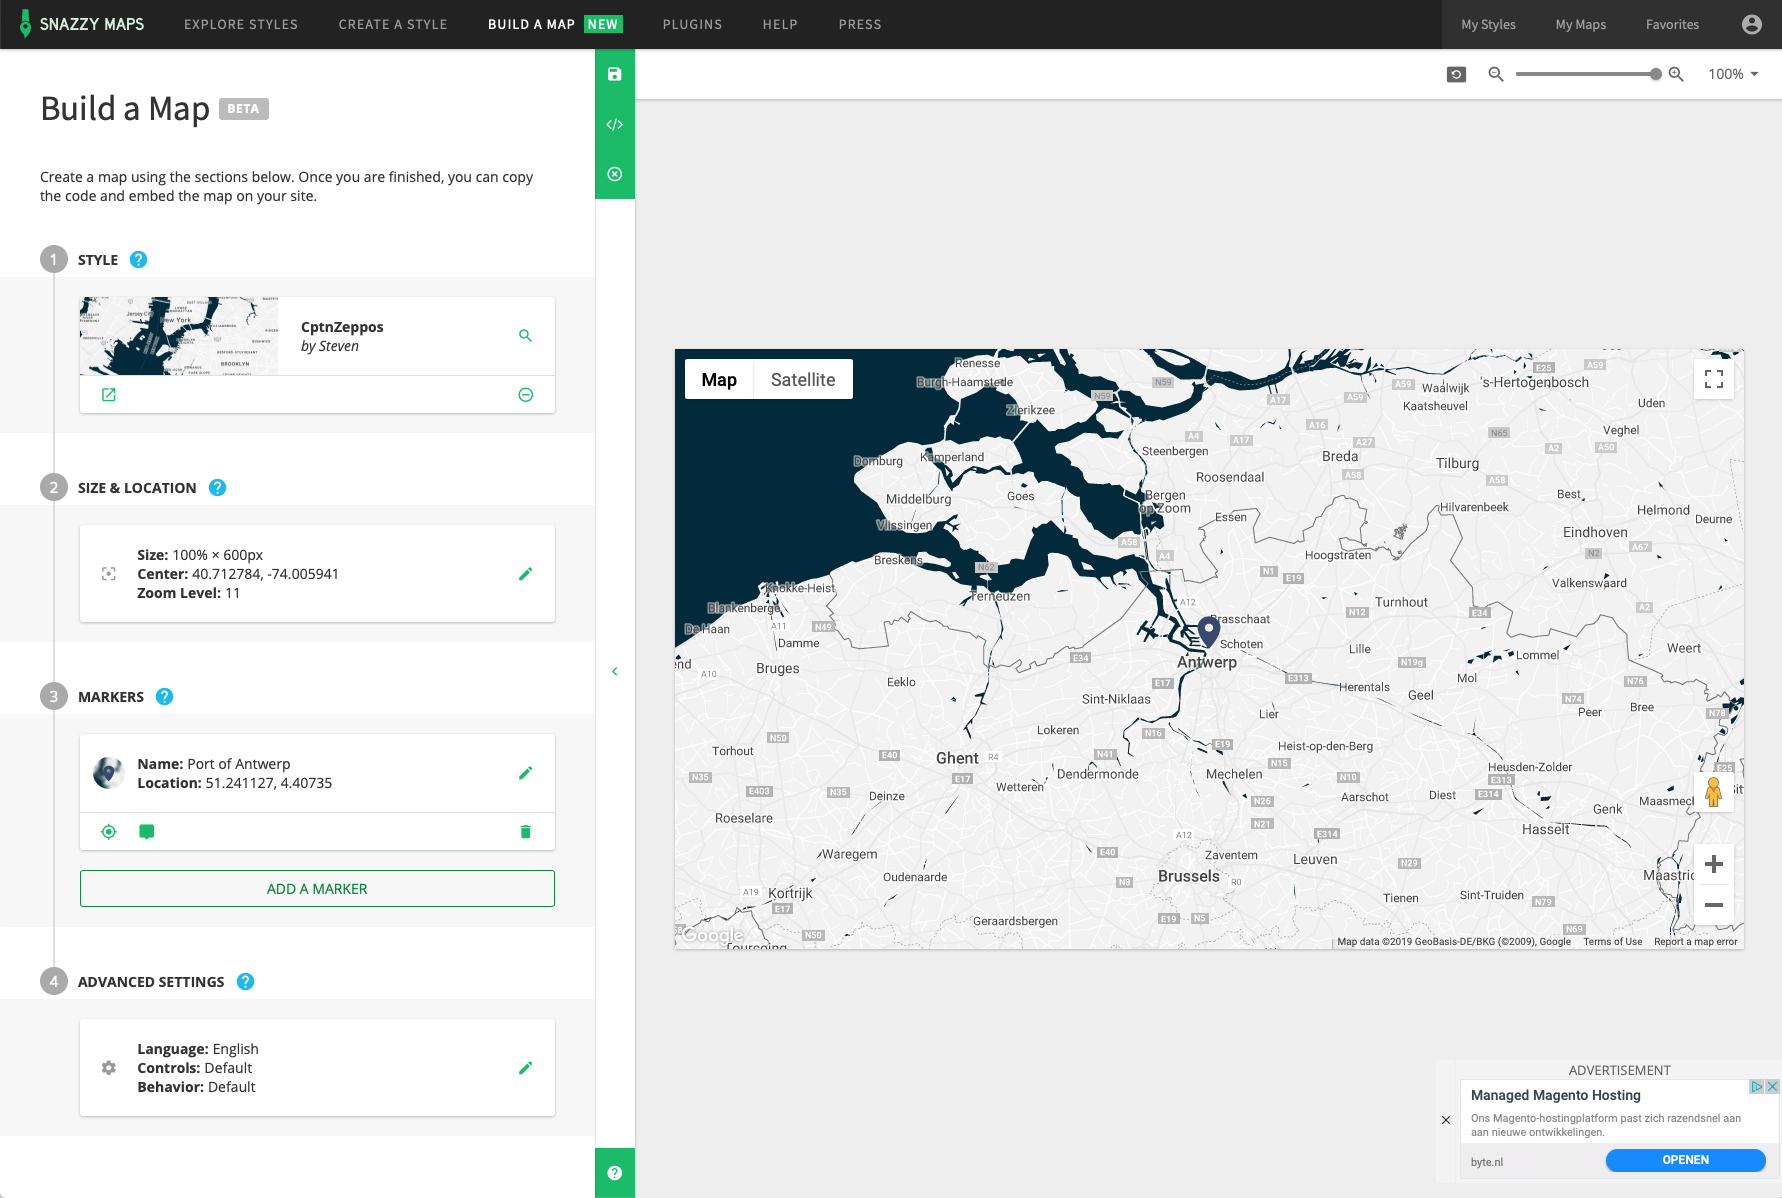
Task: Edit the Port of Antwerp marker
Action: coord(525,773)
